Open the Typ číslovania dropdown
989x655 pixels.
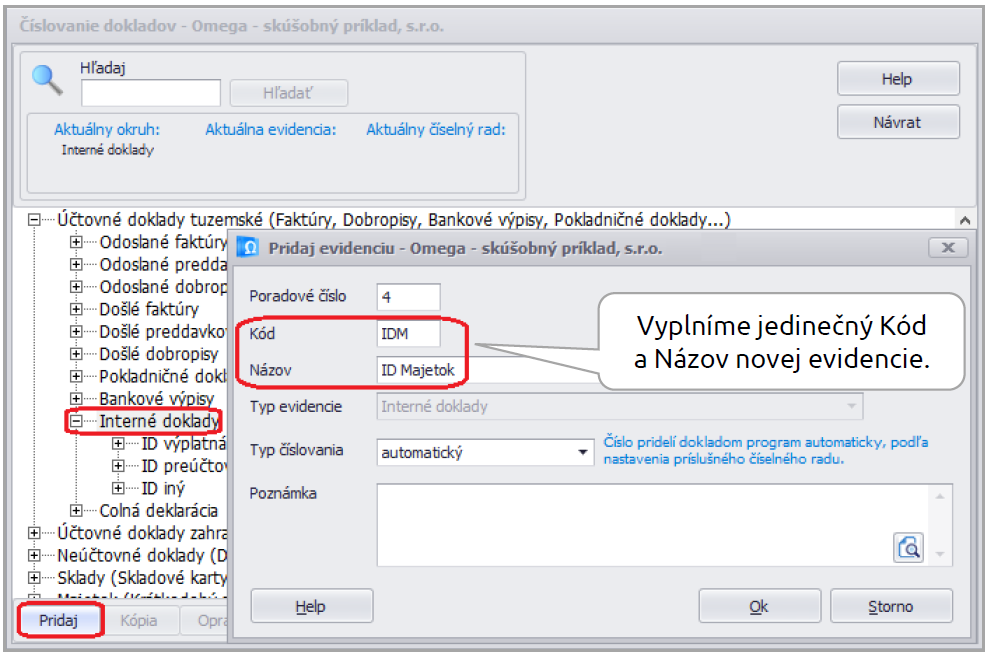pos(584,452)
